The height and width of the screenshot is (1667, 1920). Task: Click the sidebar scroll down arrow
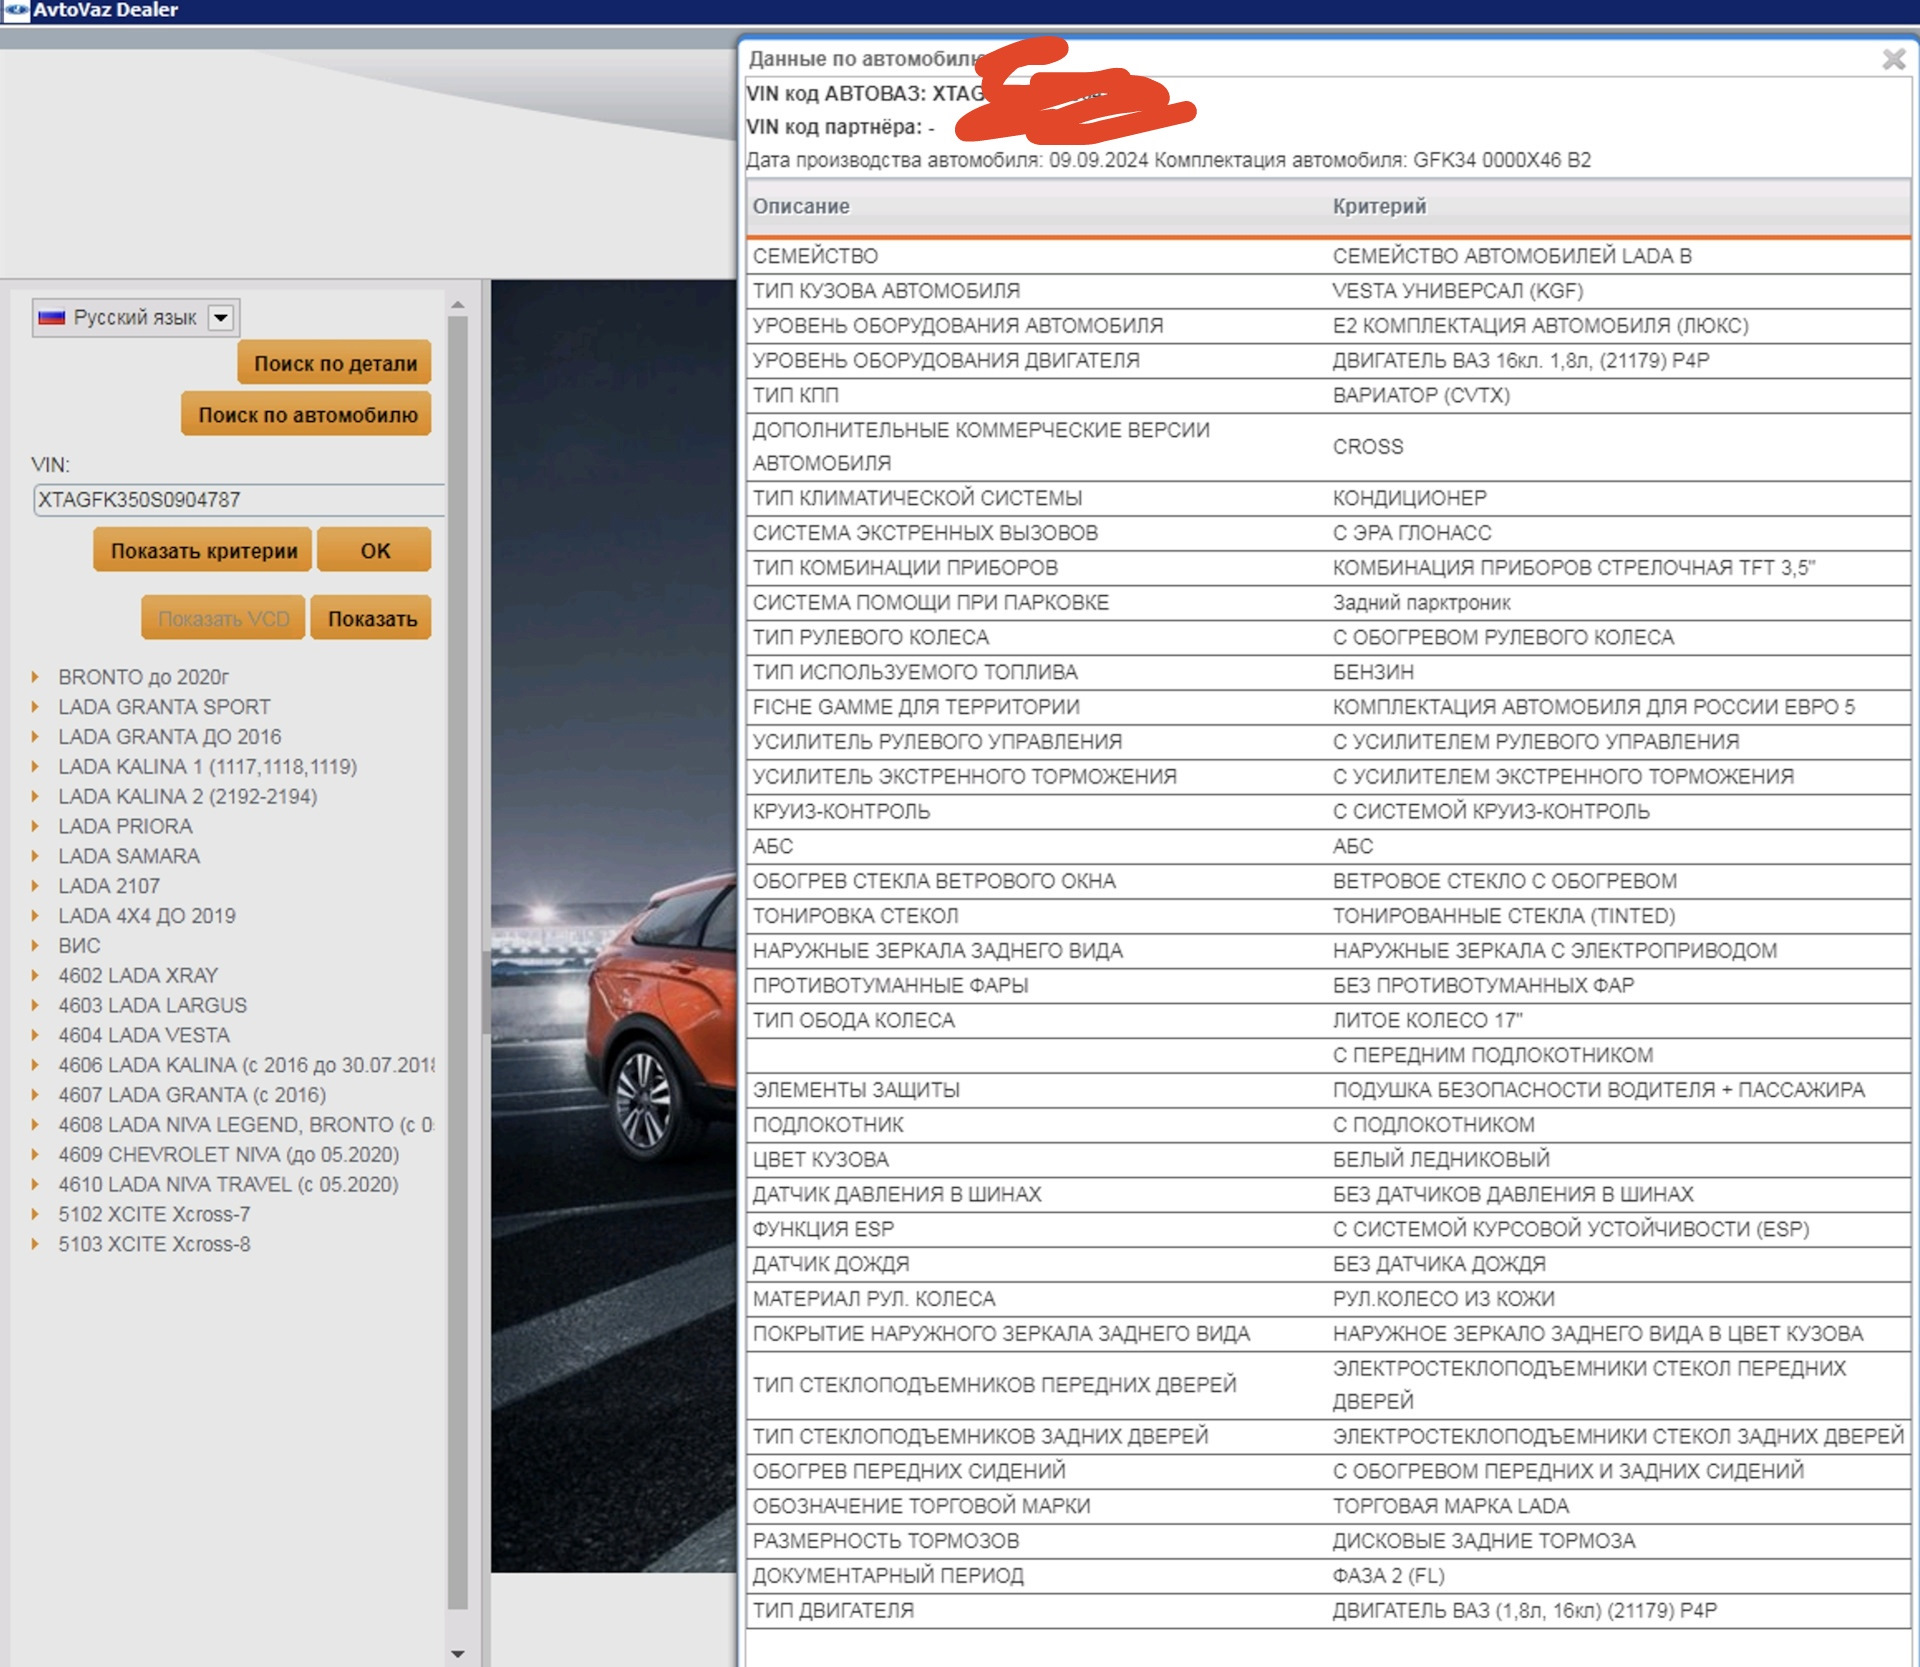coord(457,1654)
